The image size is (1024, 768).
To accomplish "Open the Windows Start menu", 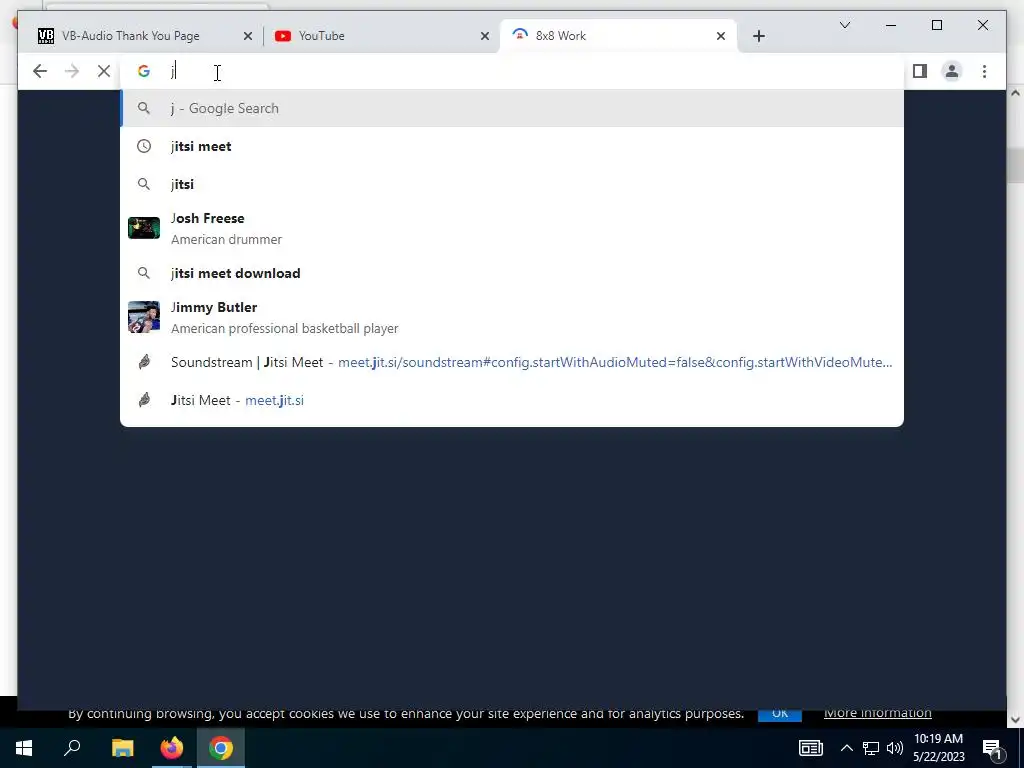I will tap(24, 748).
